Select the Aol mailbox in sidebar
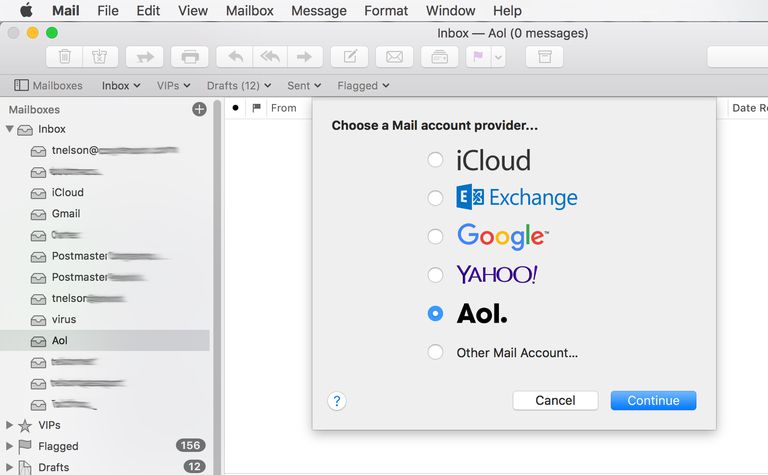Screen dimensions: 768x475 pos(105,340)
